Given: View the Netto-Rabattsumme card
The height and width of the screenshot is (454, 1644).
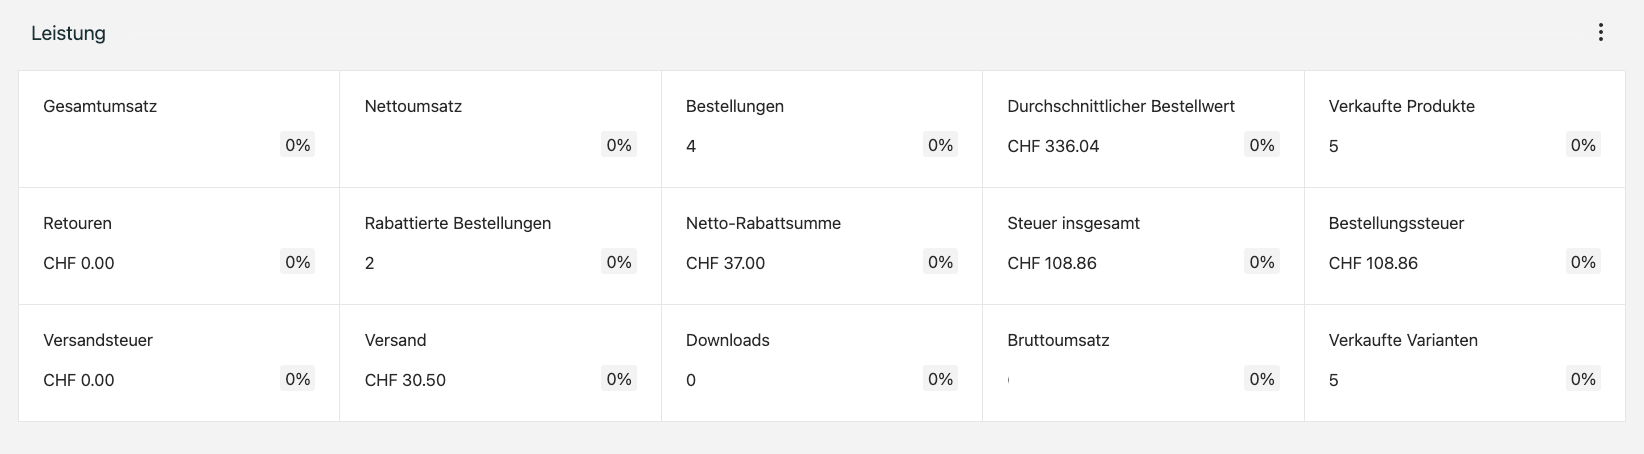Looking at the screenshot, I should point(821,245).
